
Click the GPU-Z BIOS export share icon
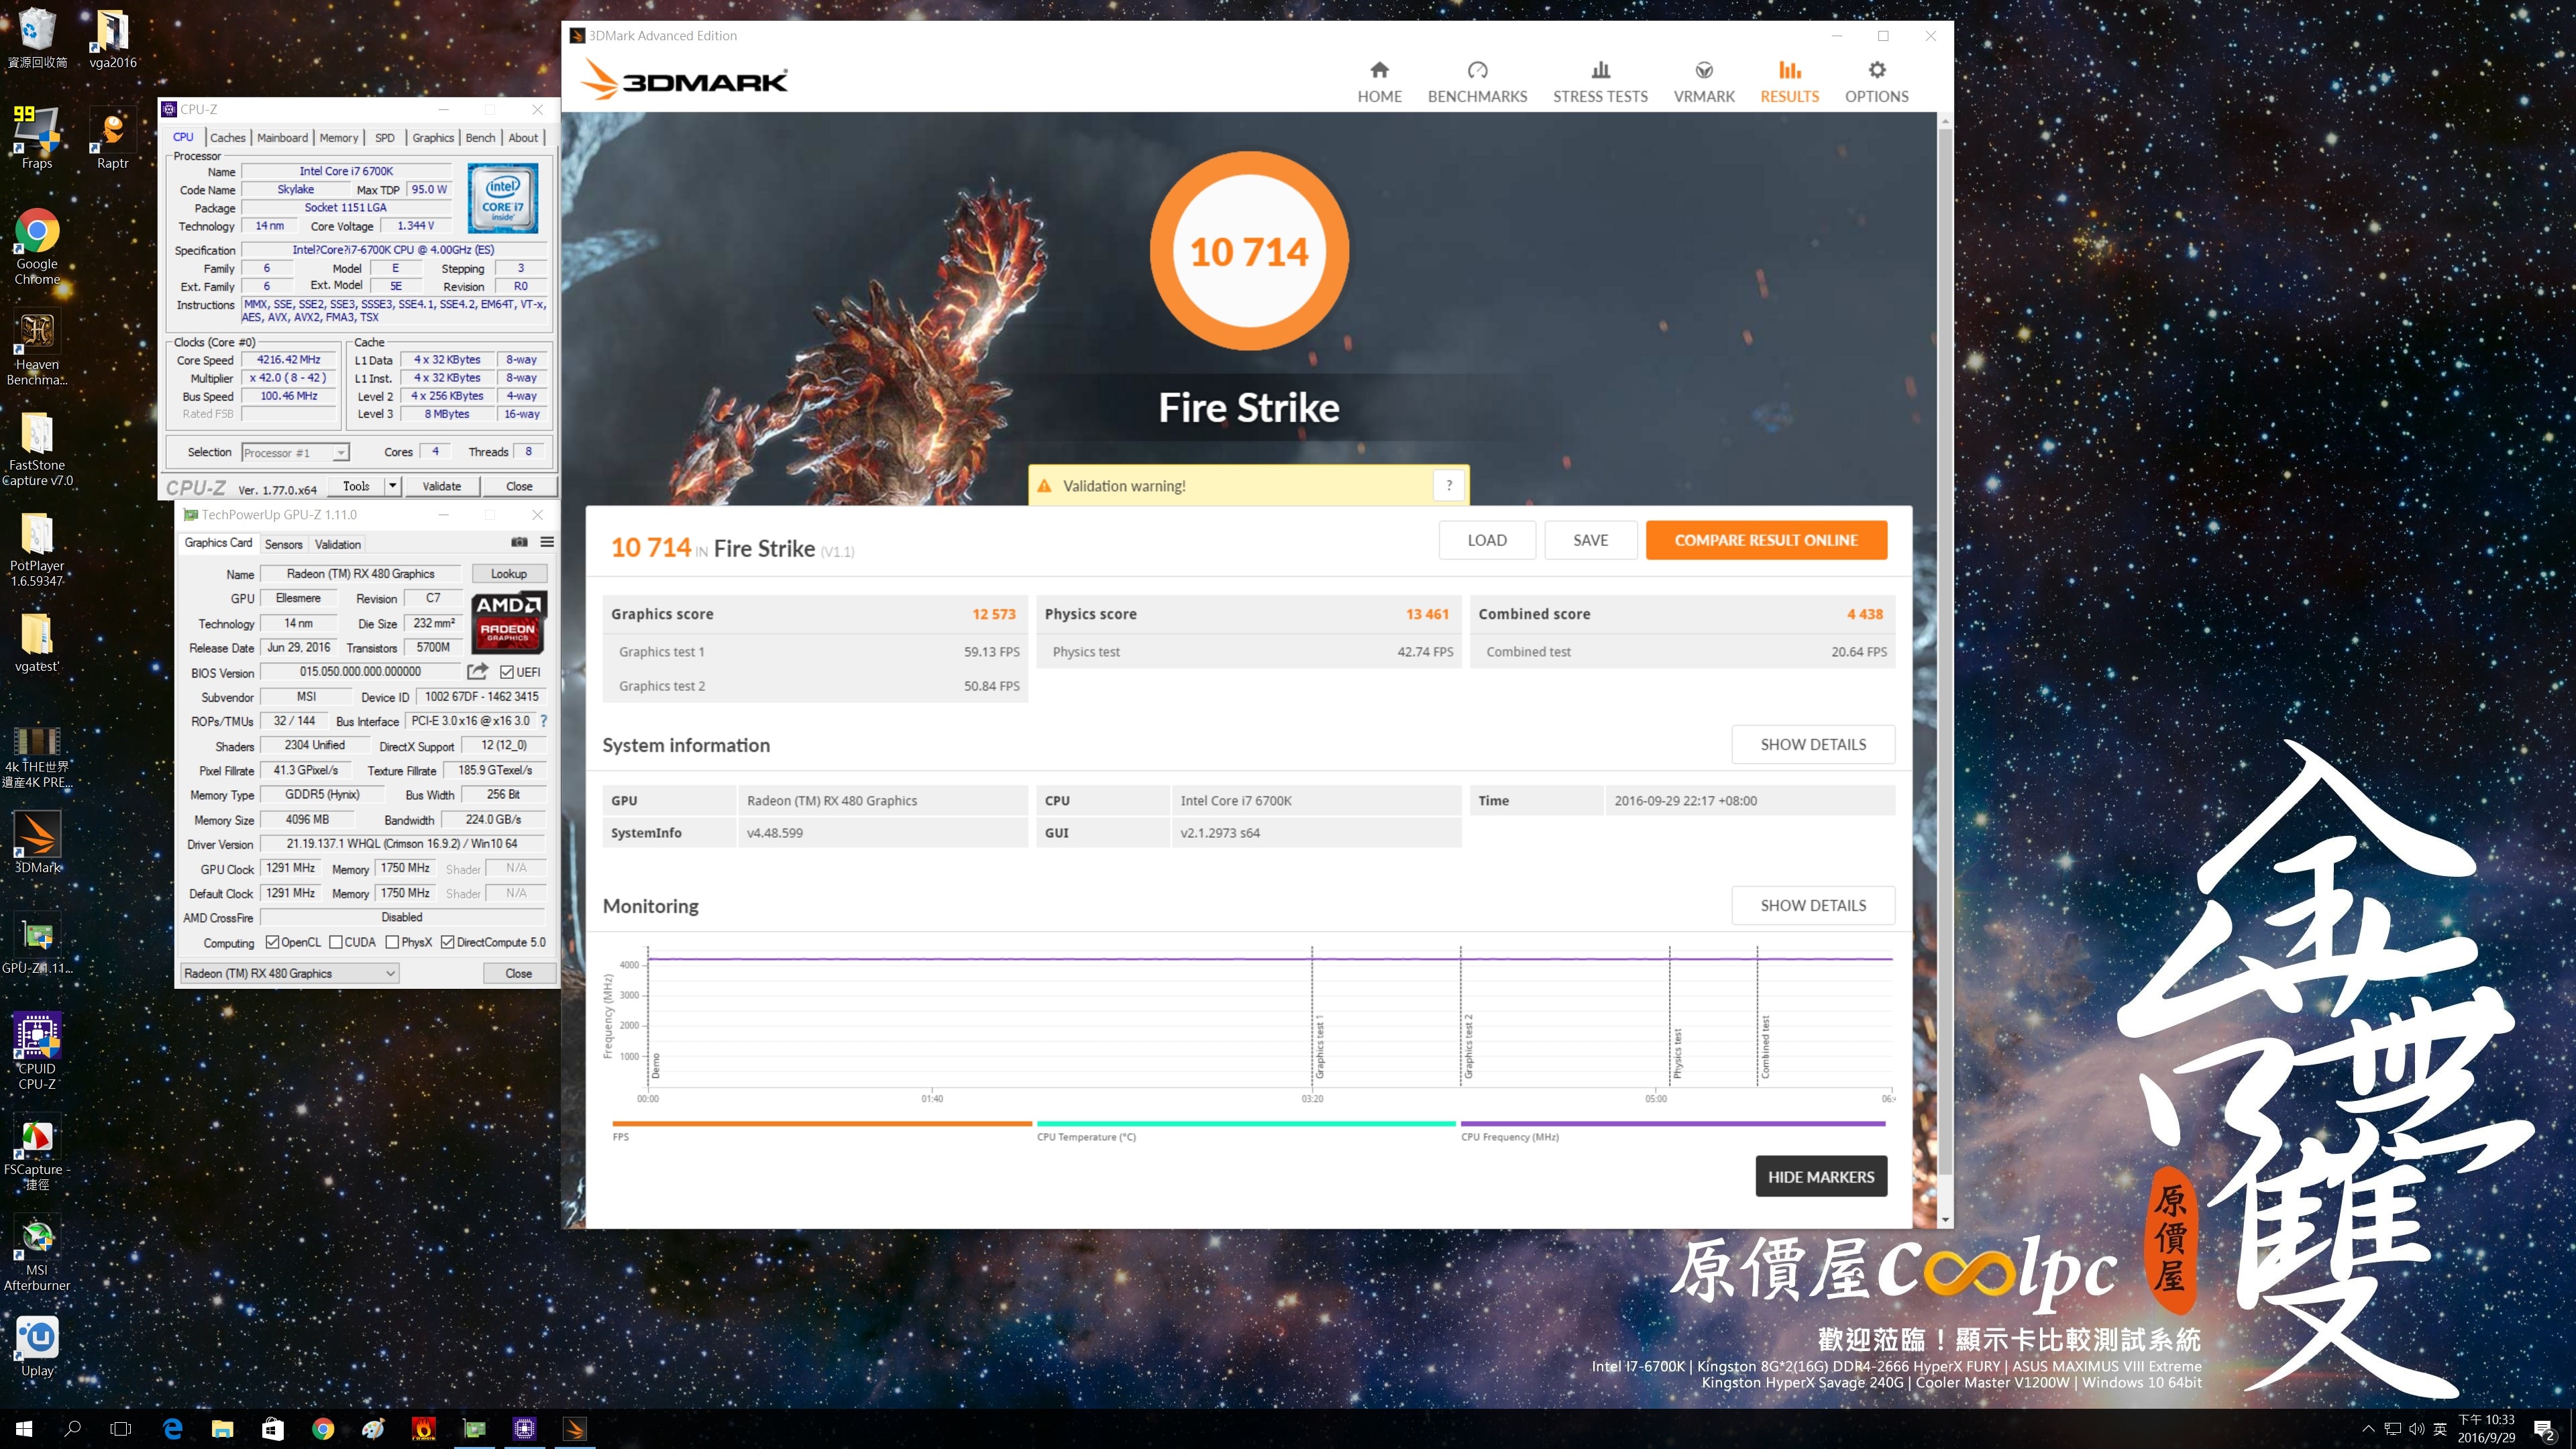coord(478,671)
